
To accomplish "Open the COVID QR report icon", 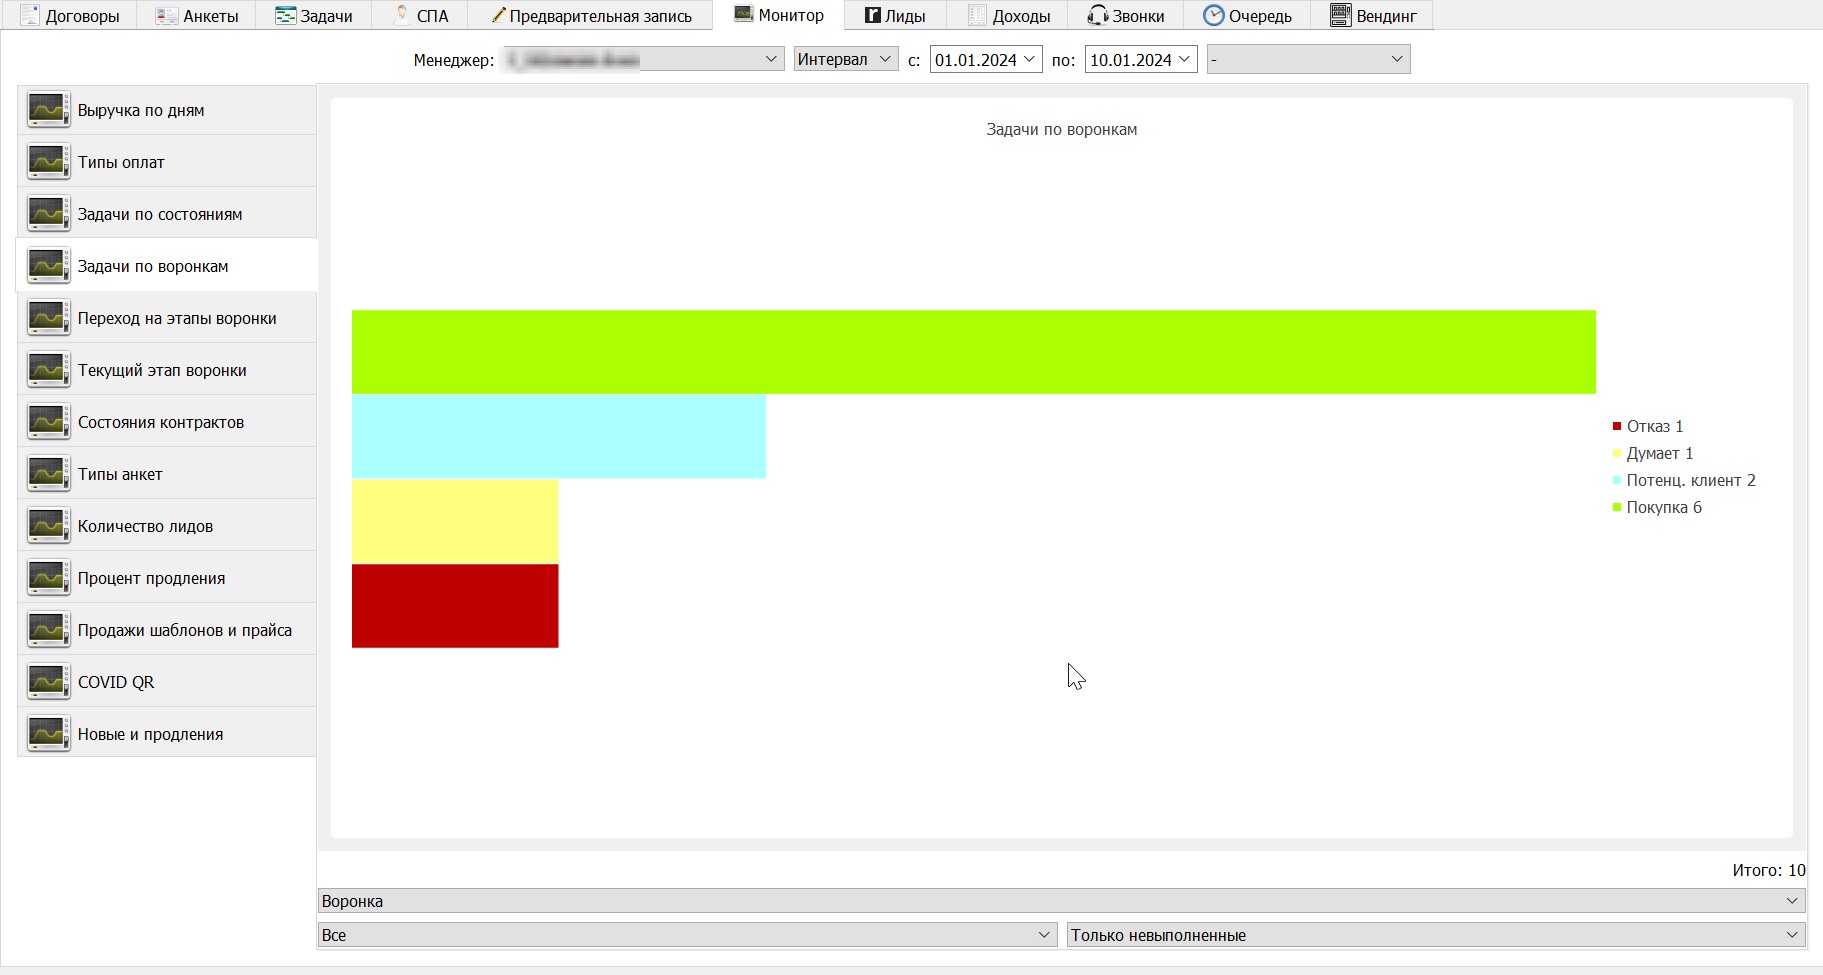I will pyautogui.click(x=48, y=682).
